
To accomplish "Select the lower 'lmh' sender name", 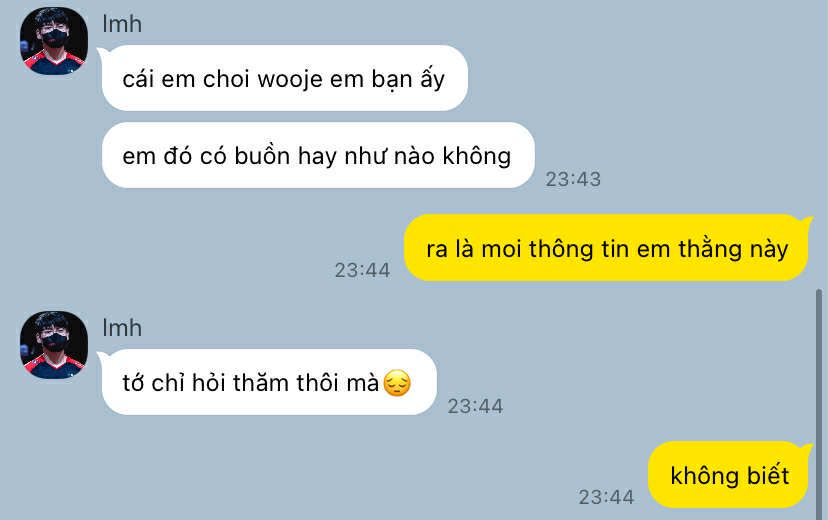I will [122, 328].
